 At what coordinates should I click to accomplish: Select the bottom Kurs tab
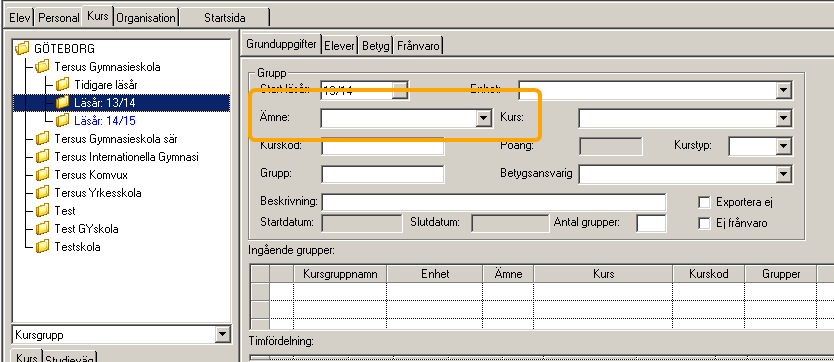click(x=26, y=356)
